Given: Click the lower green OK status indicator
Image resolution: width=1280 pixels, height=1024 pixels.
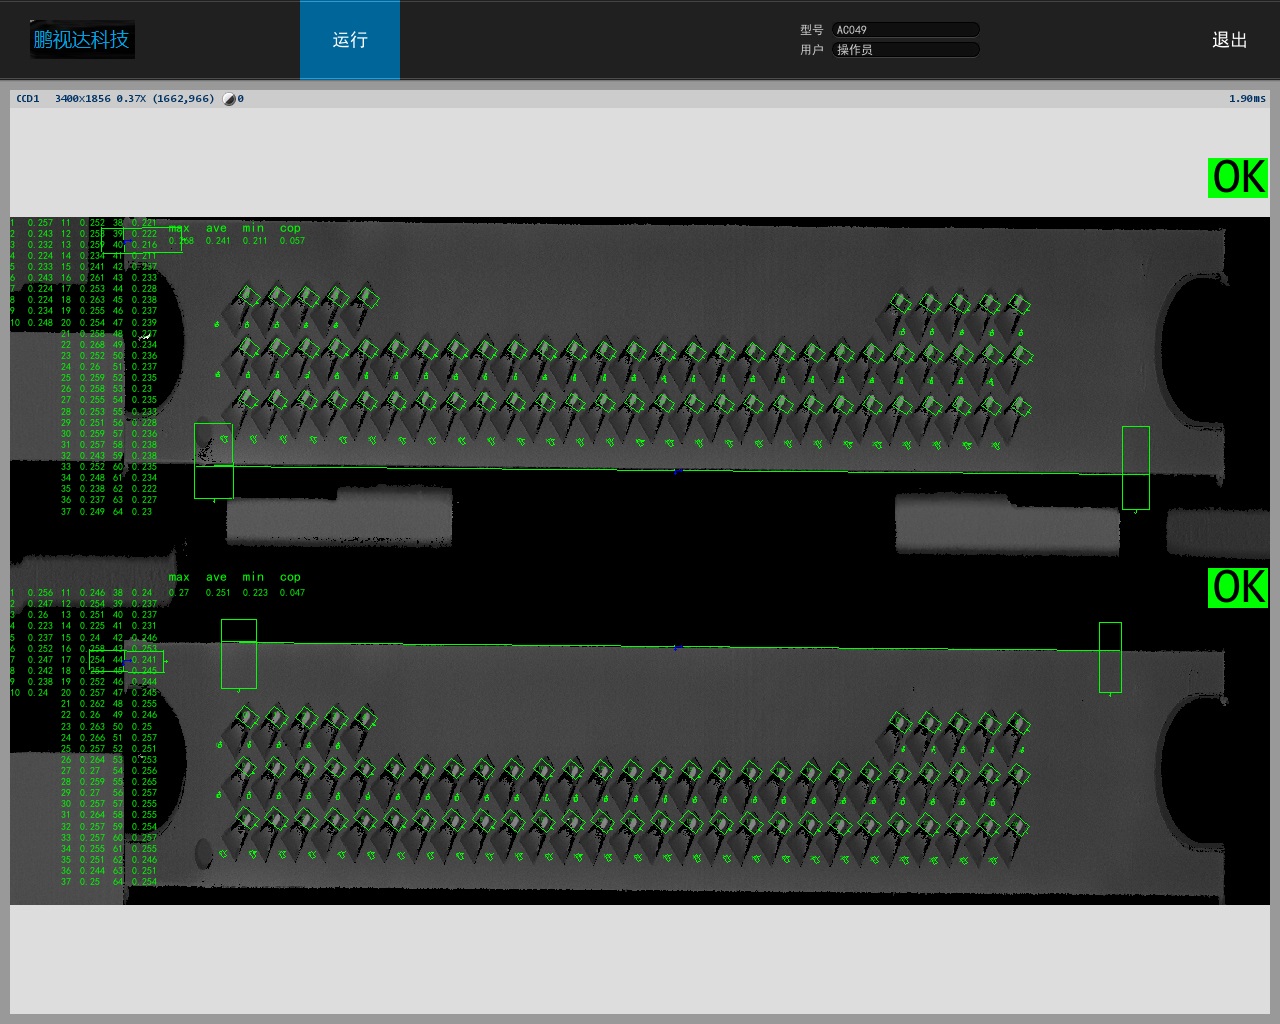Looking at the screenshot, I should click(x=1238, y=587).
